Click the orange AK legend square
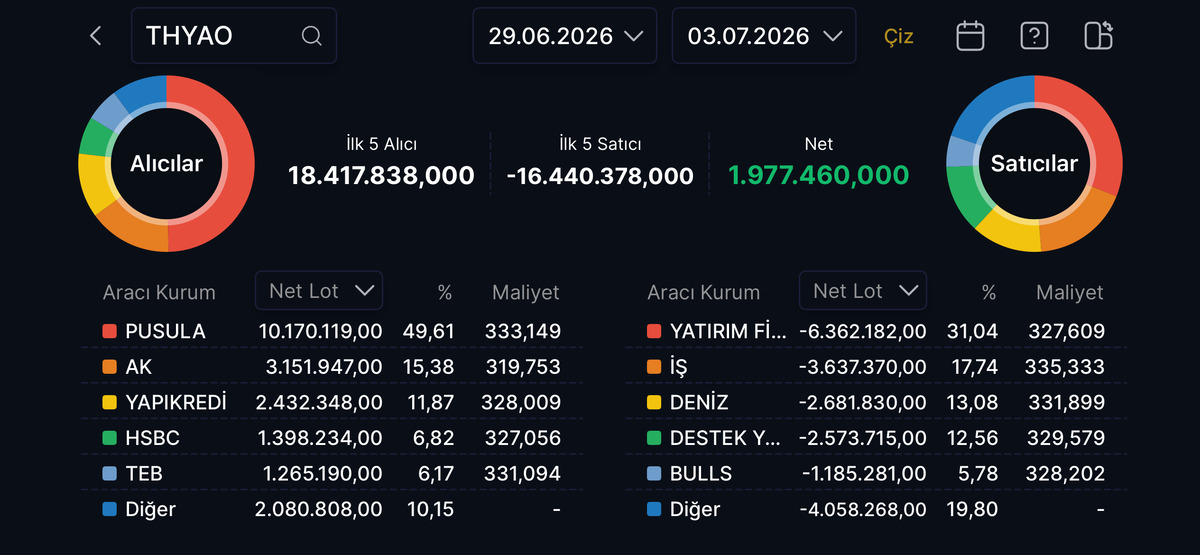 [109, 367]
